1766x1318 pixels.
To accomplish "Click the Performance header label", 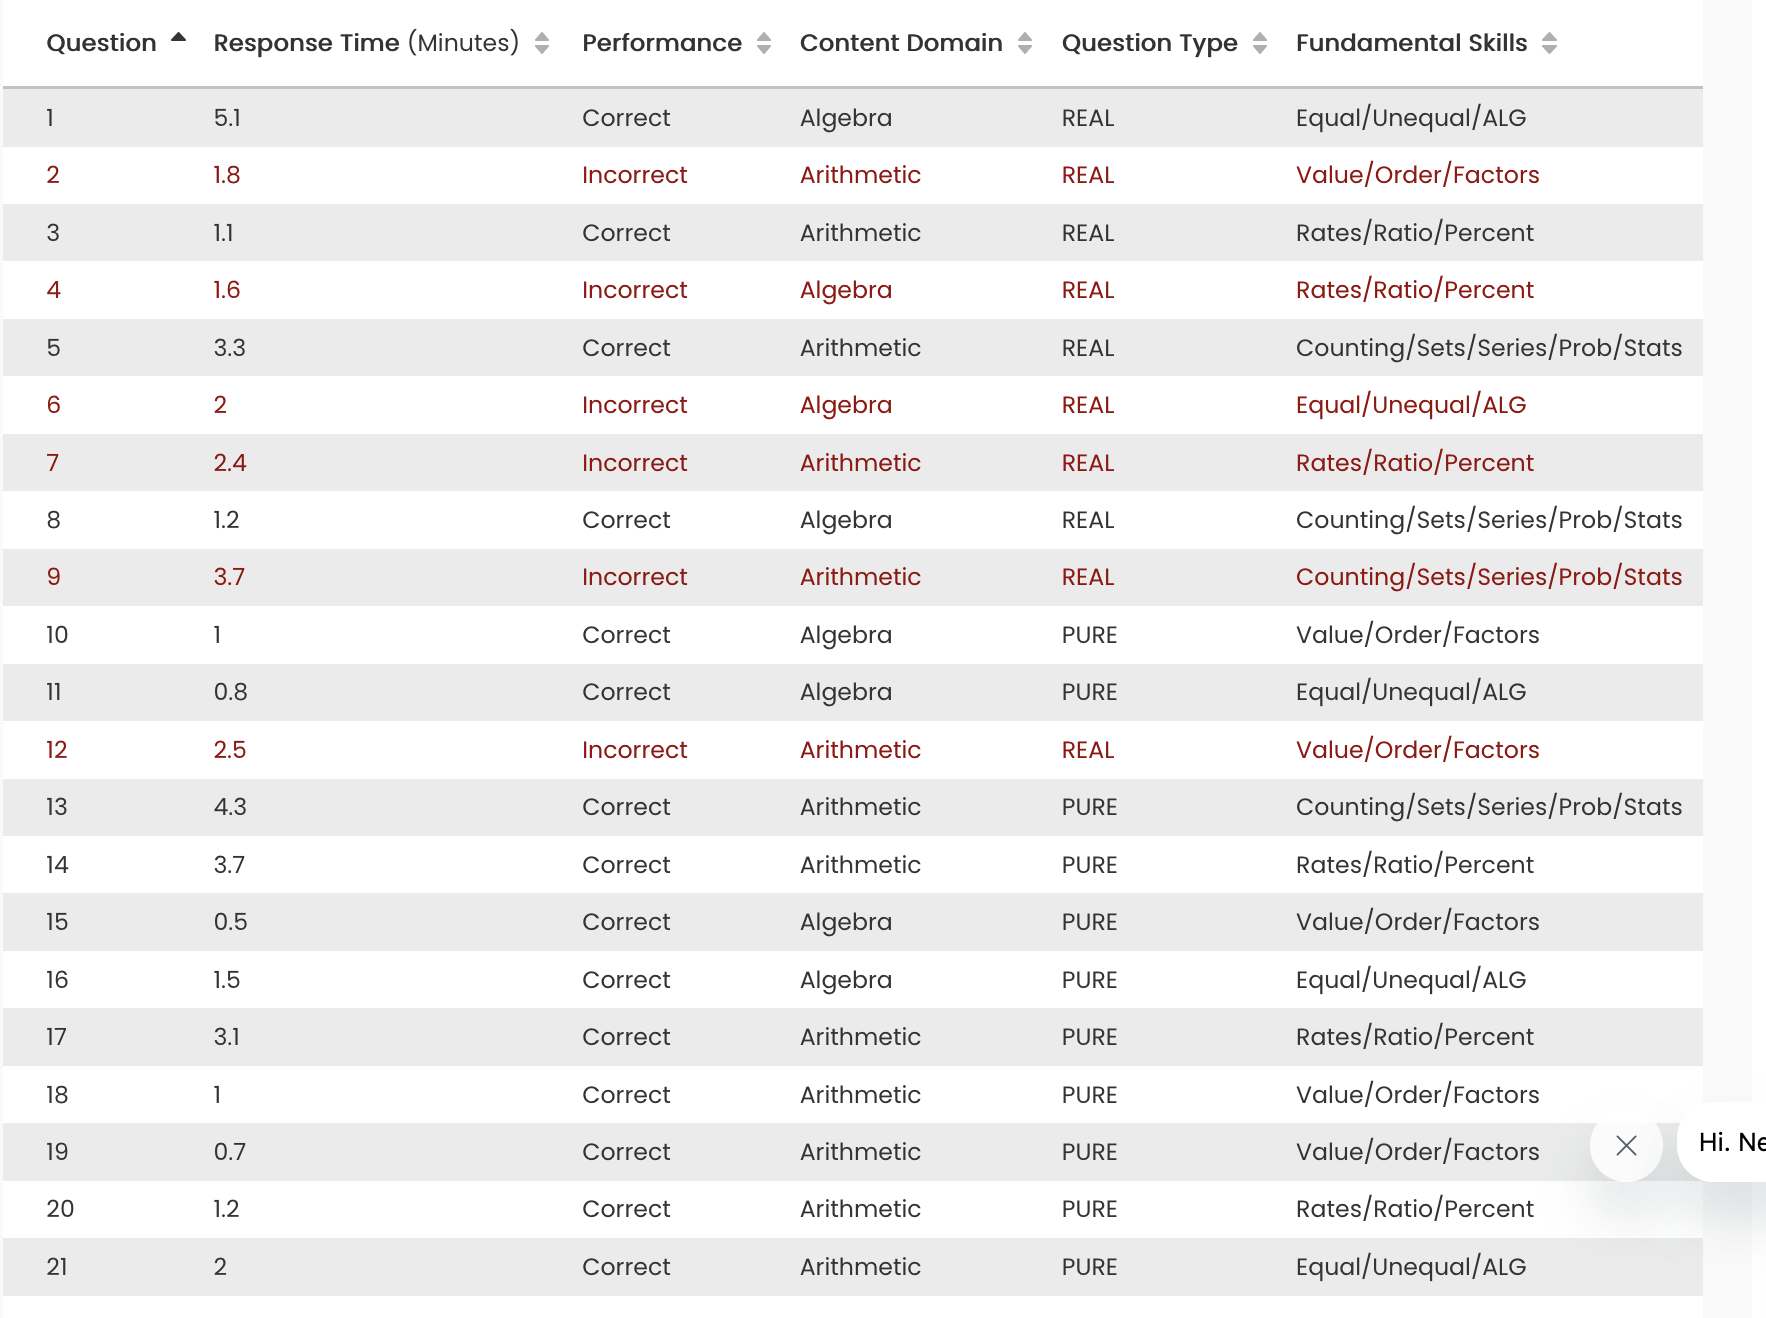I will coord(661,43).
